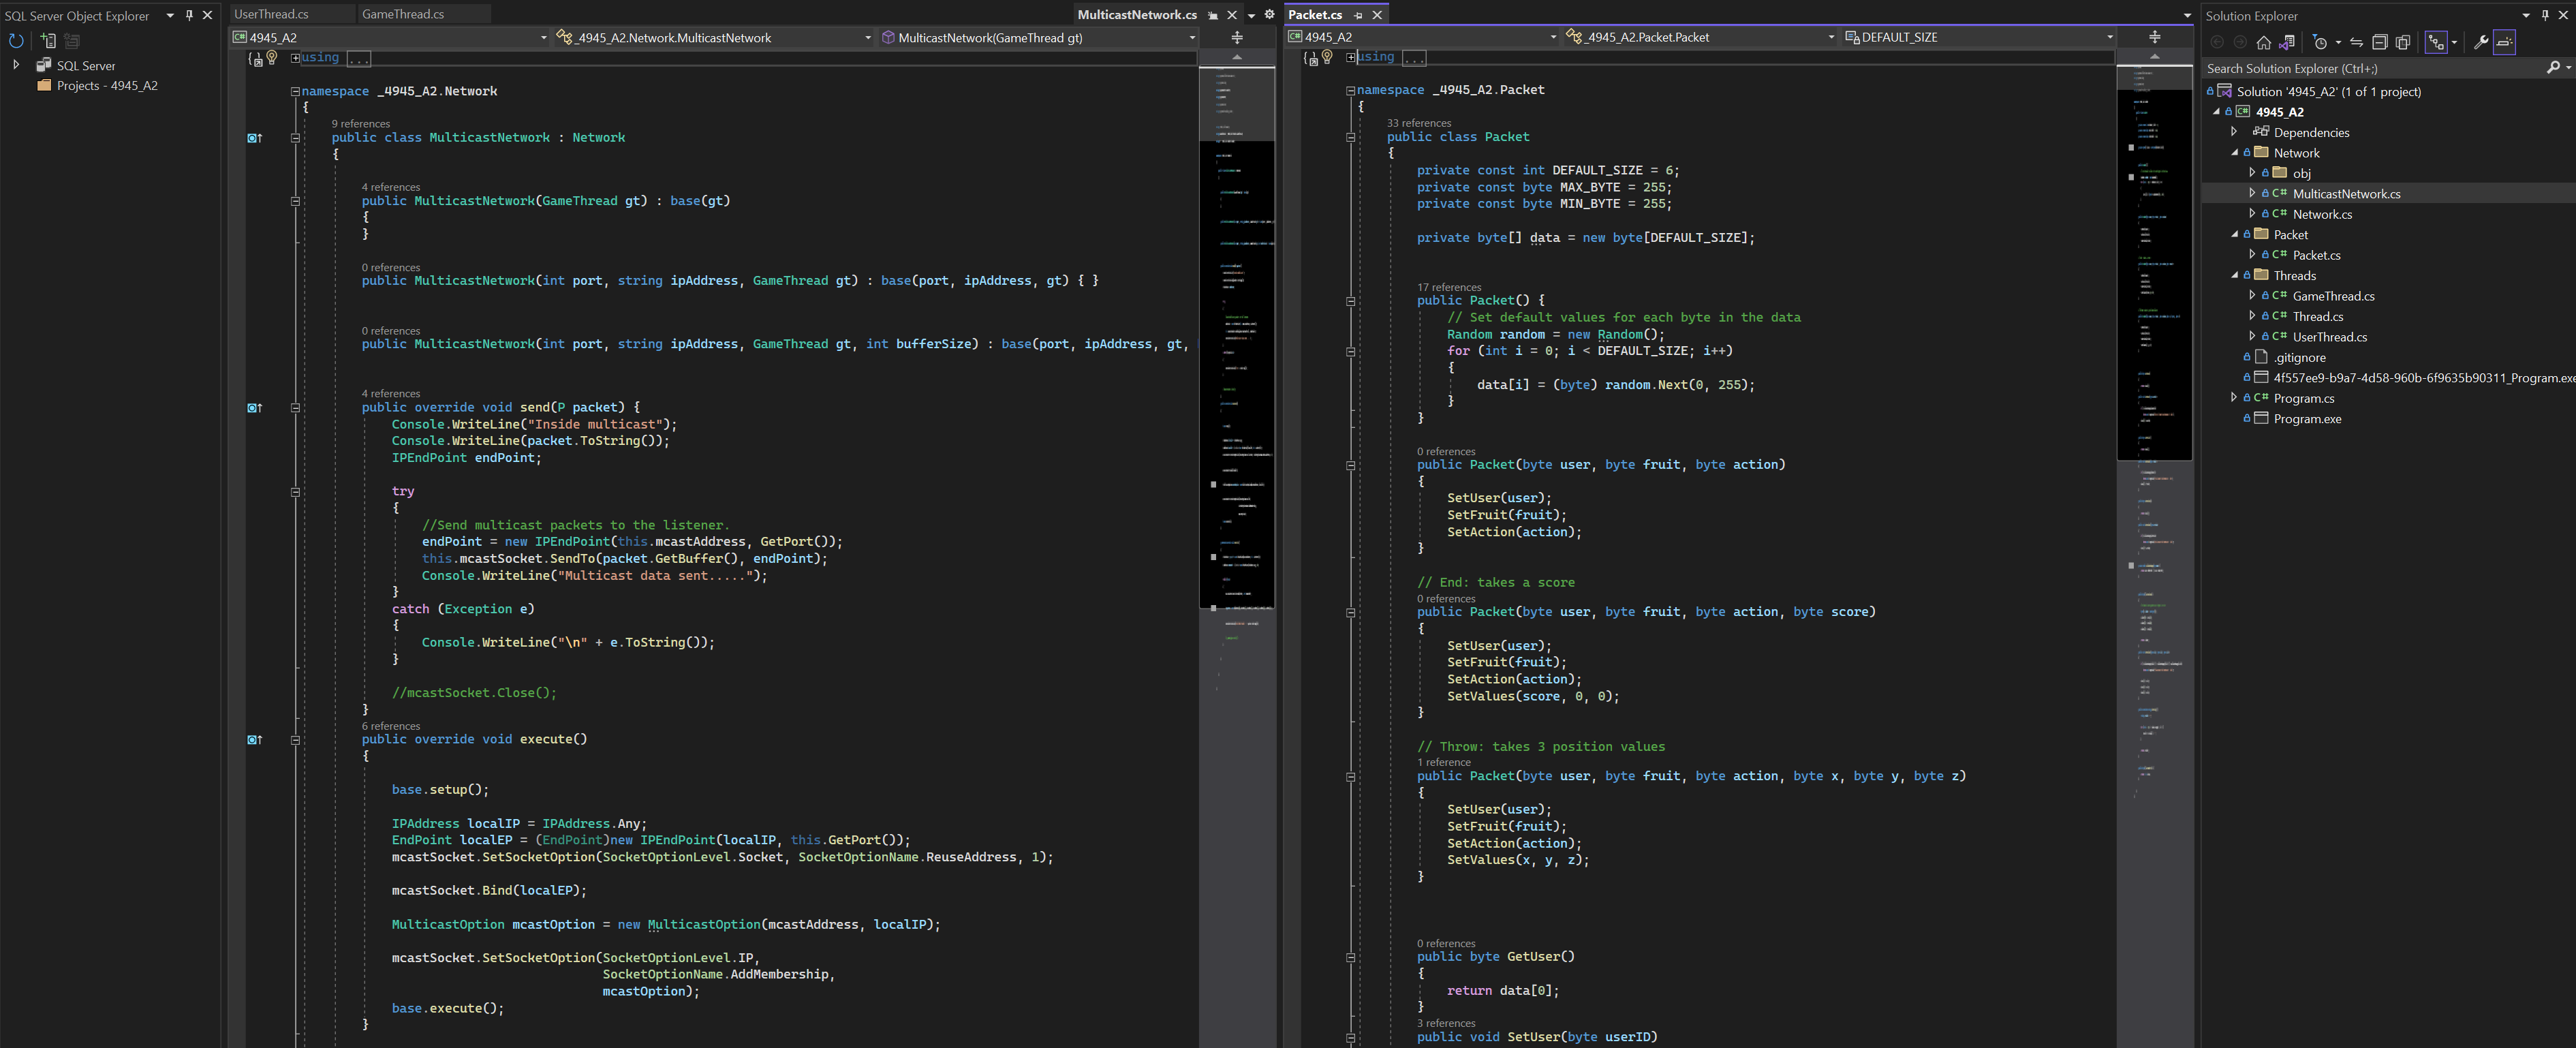Image resolution: width=2576 pixels, height=1048 pixels.
Task: Toggle Preview Selected Items button
Action: pos(2504,42)
